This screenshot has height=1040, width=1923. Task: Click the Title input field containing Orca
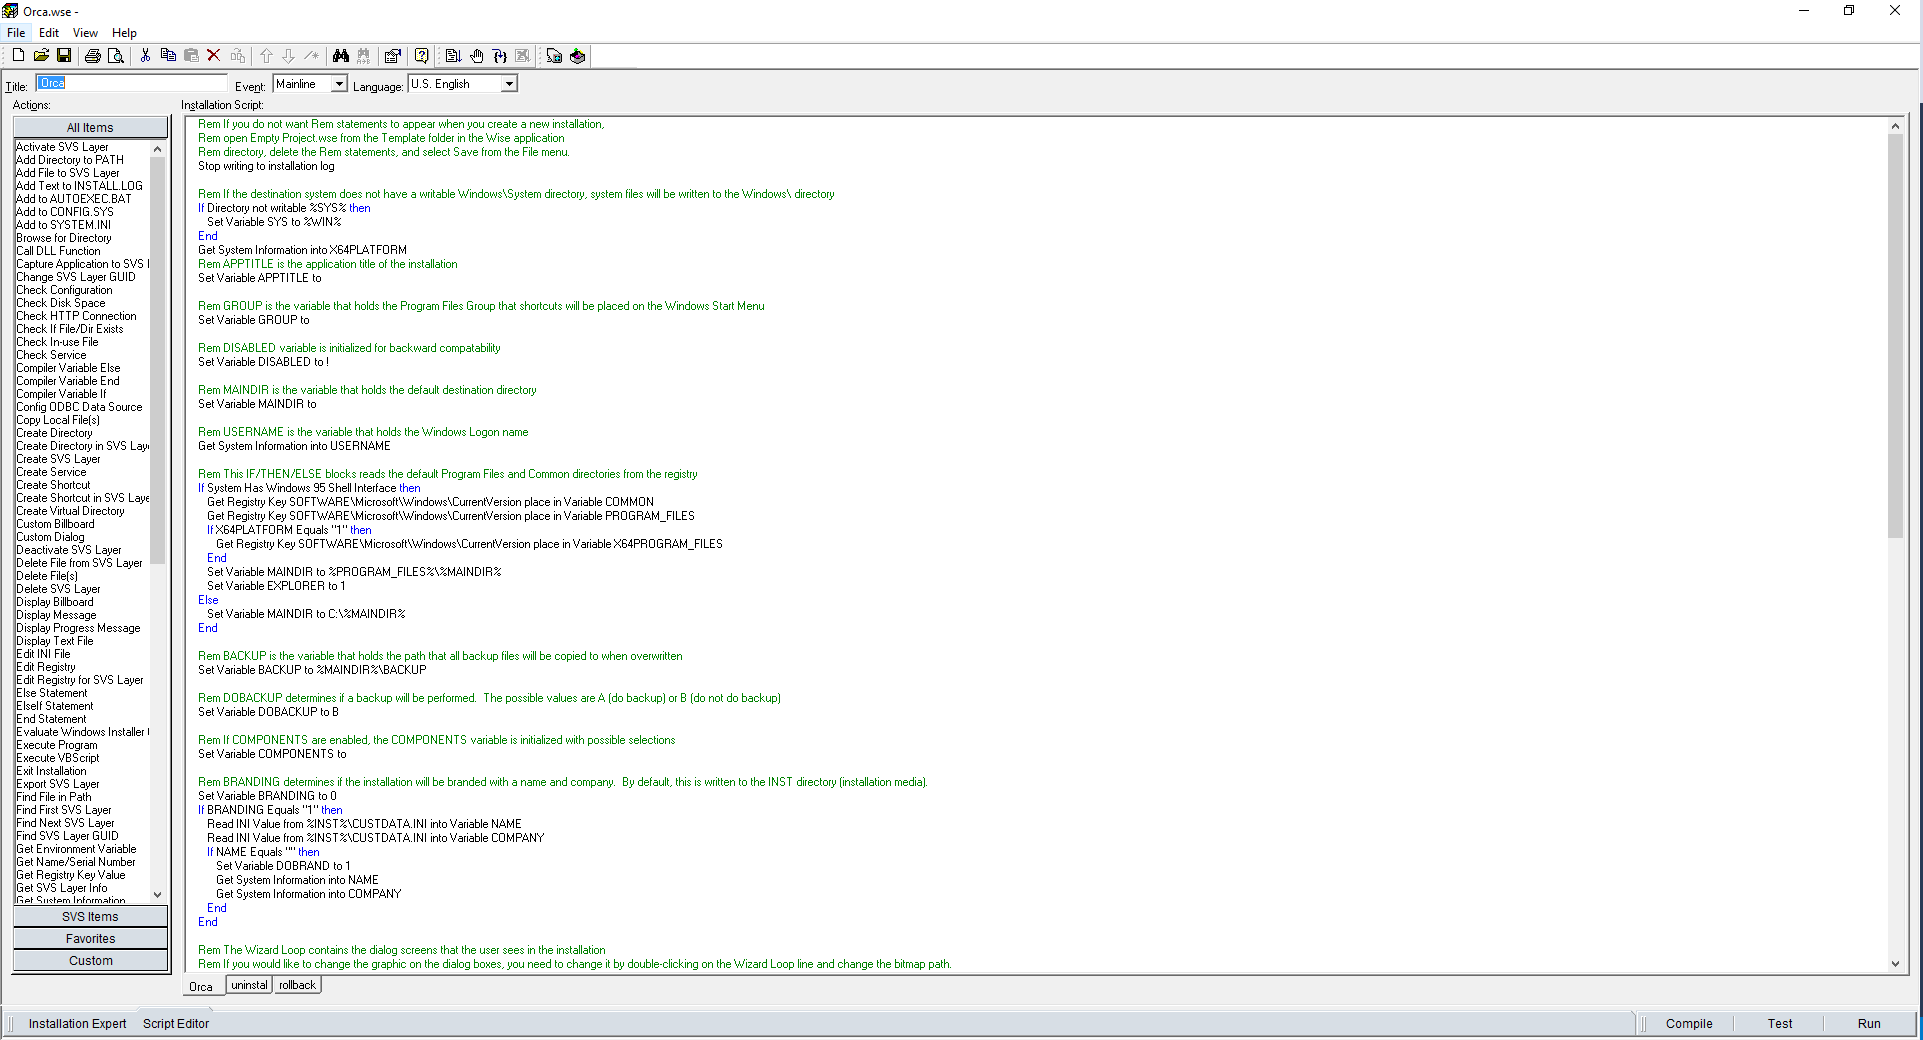tap(132, 83)
